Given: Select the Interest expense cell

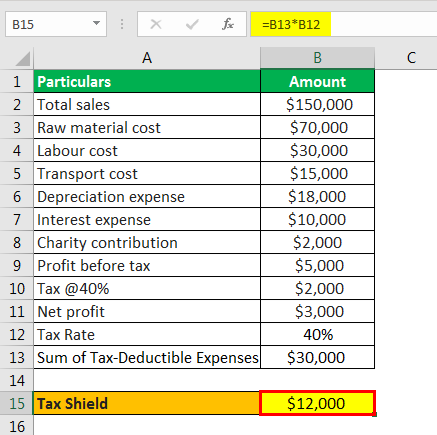Looking at the screenshot, I should tap(147, 220).
